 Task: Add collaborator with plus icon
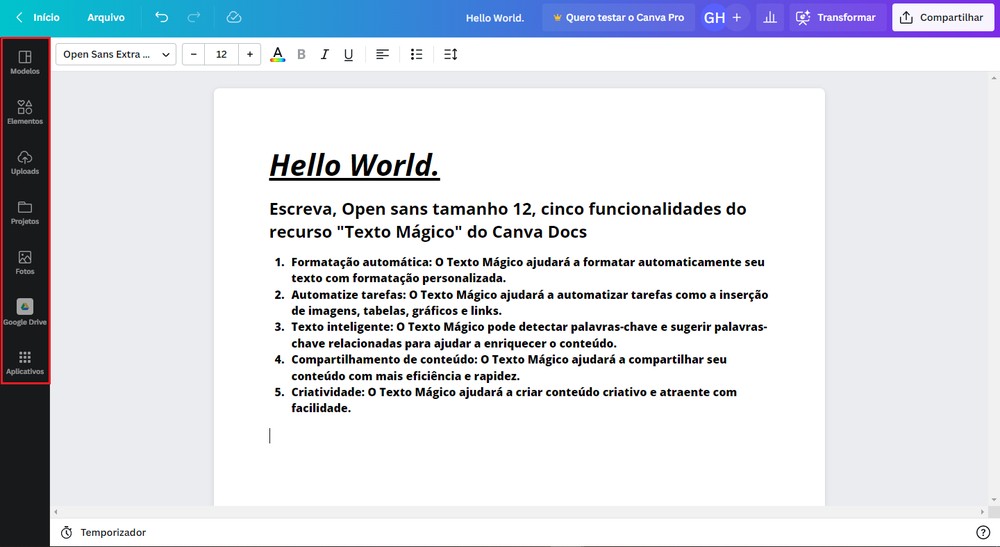pos(737,17)
